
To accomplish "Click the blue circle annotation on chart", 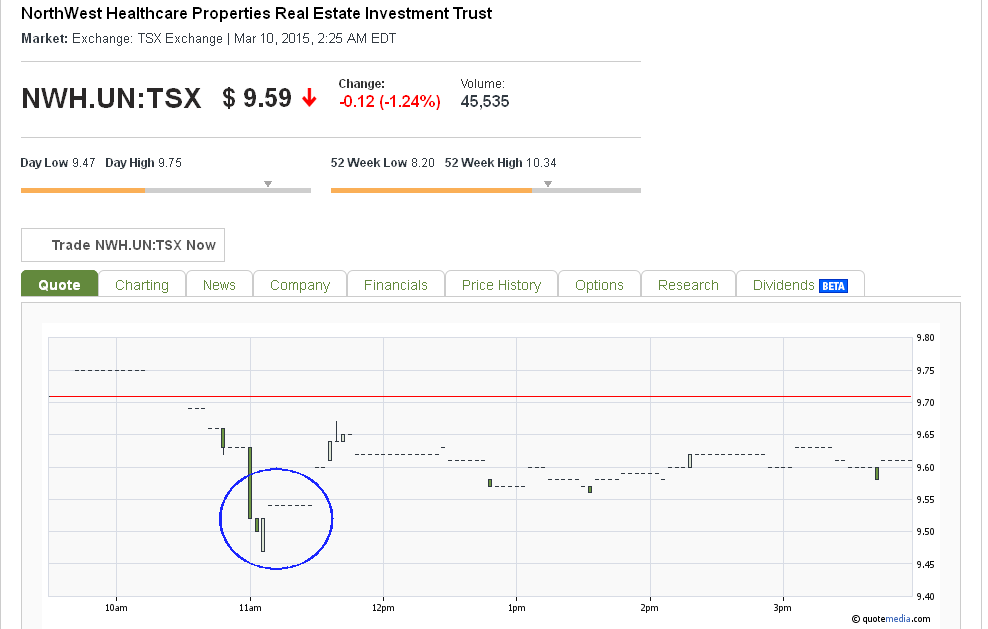I will pos(276,519).
